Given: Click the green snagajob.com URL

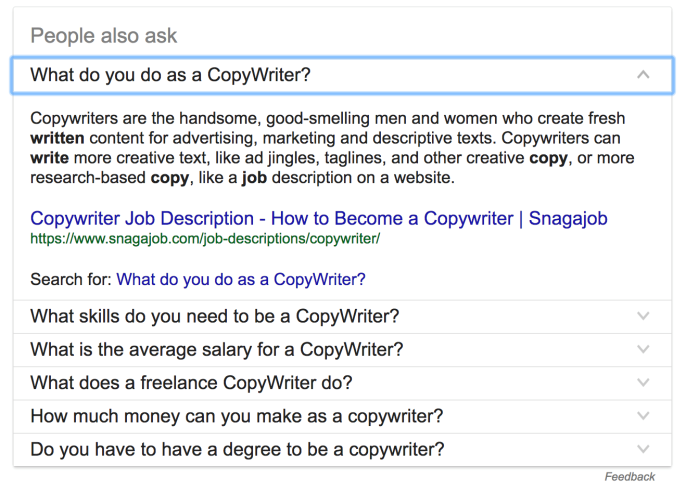Looking at the screenshot, I should coord(205,240).
